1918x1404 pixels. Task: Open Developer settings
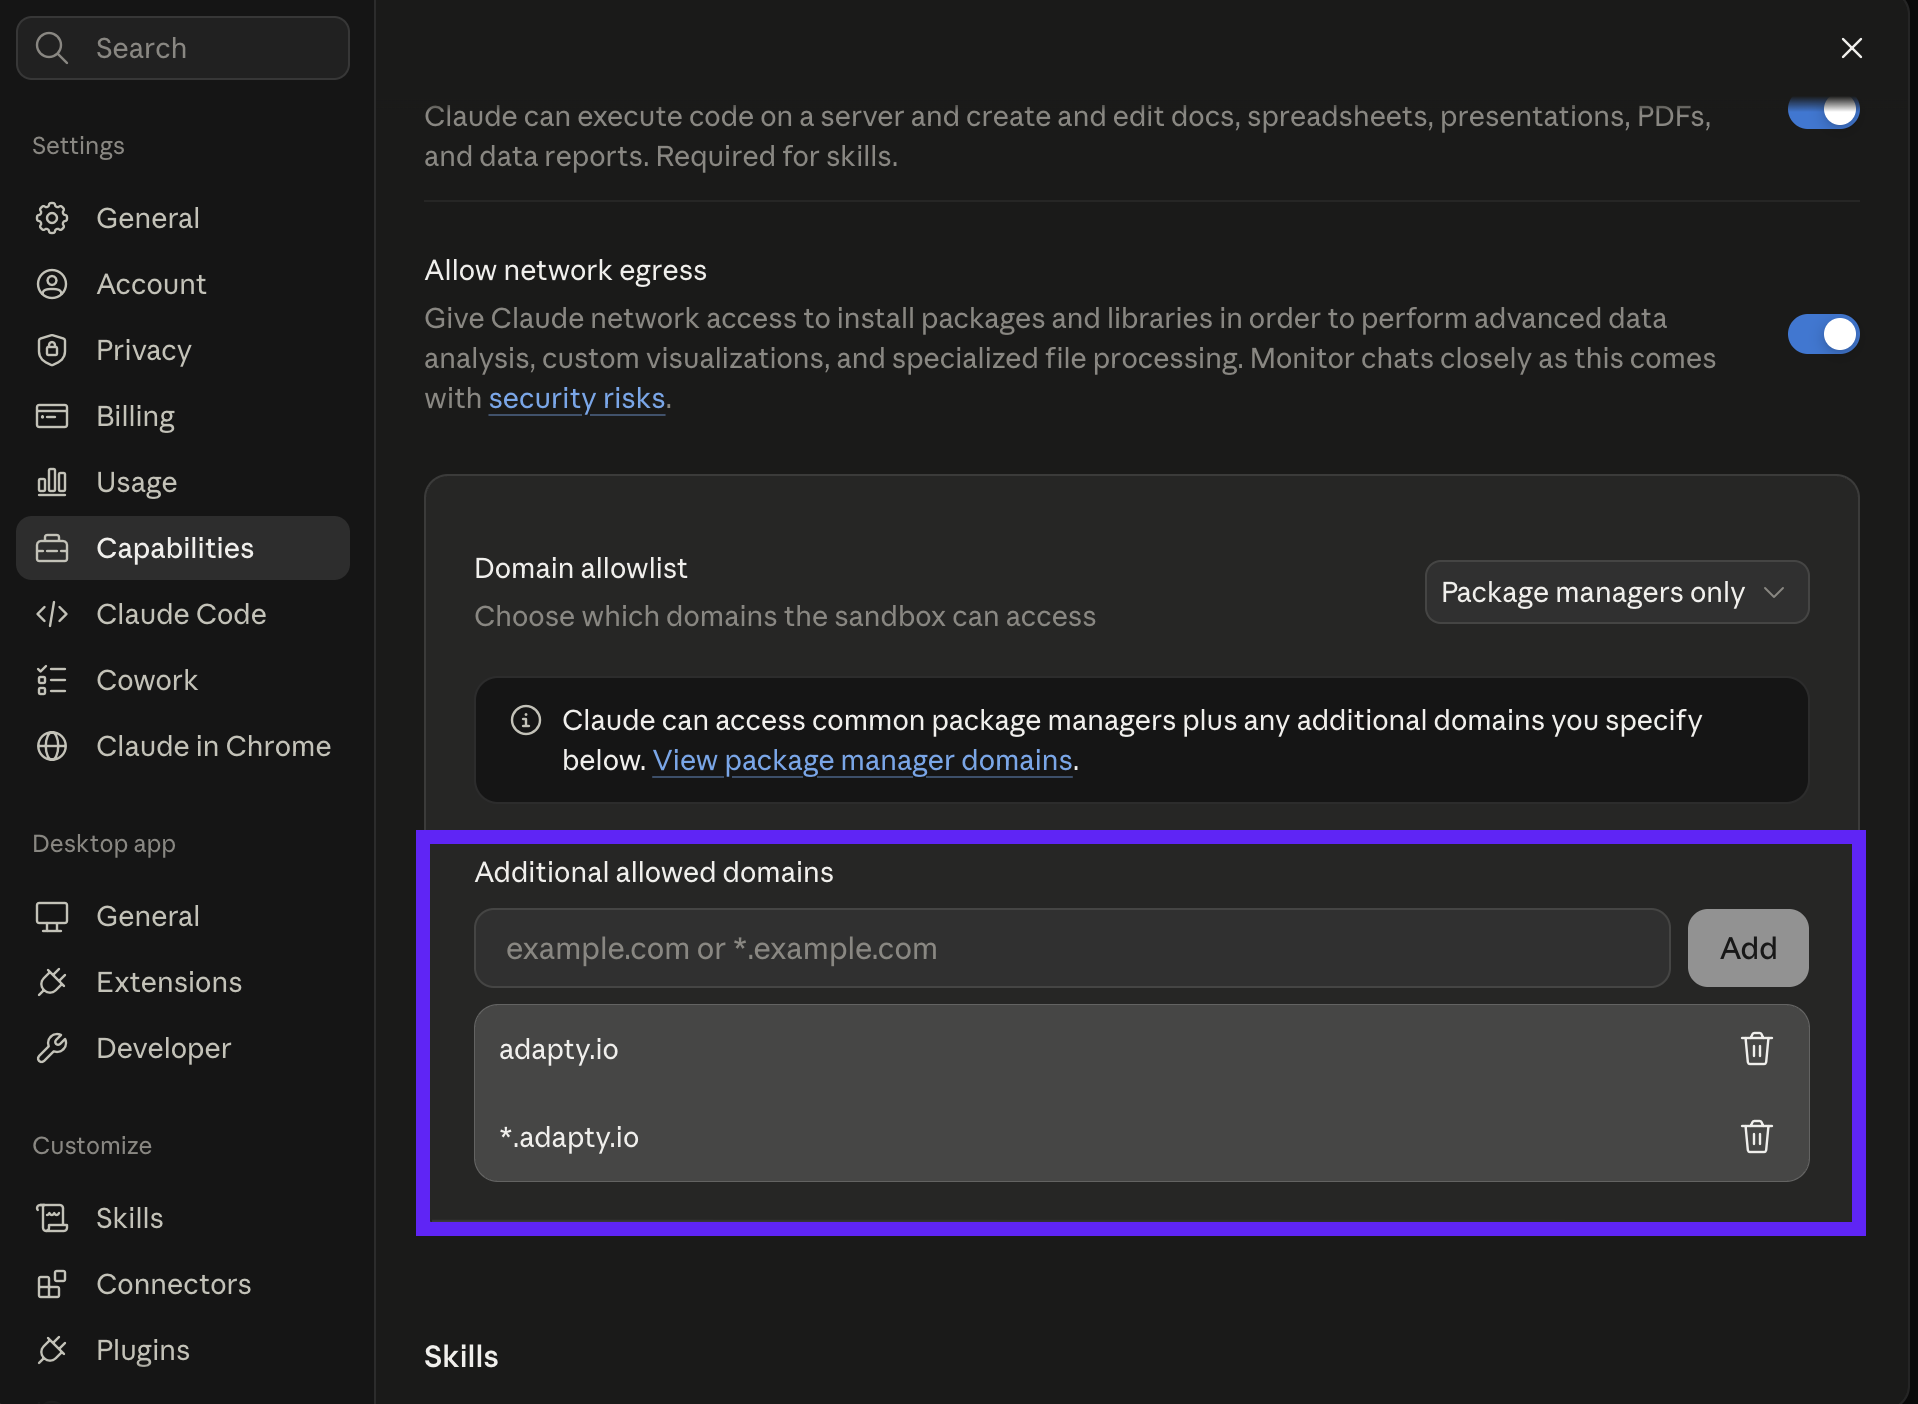tap(183, 1048)
